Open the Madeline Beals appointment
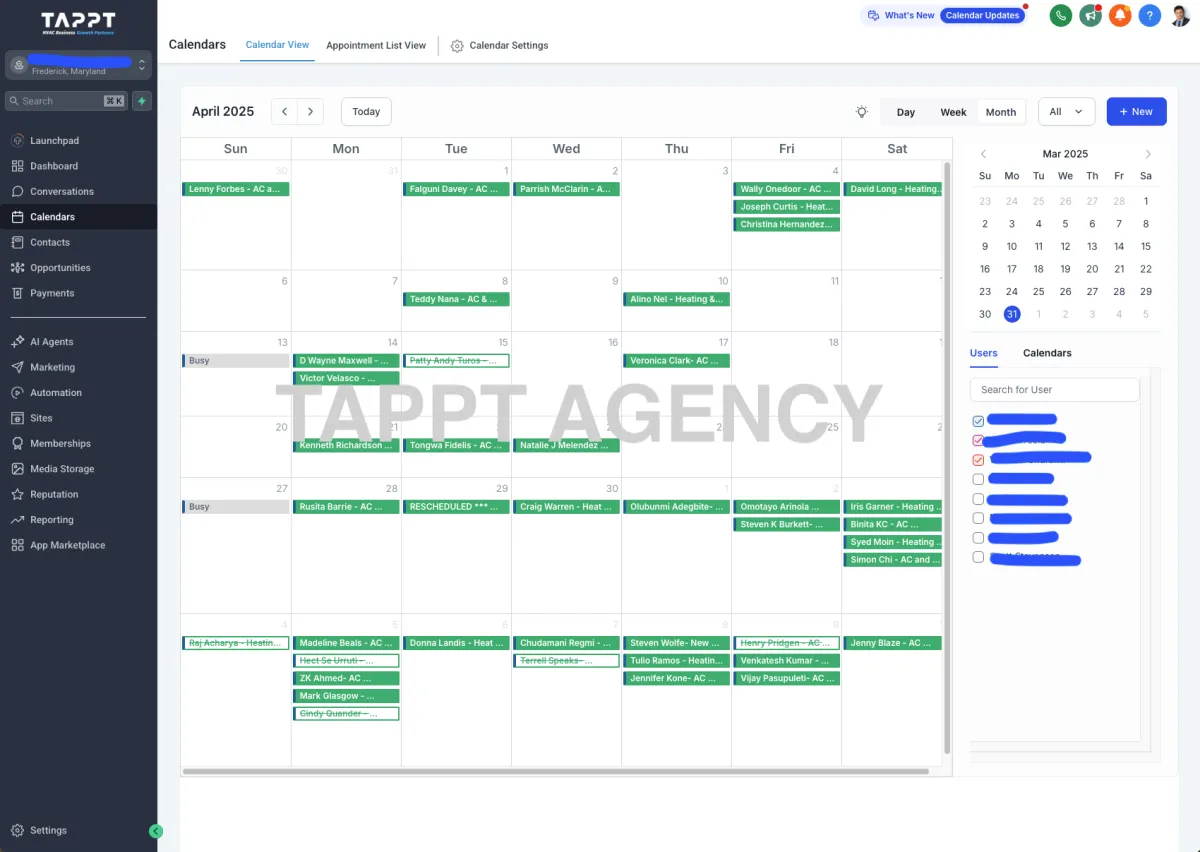This screenshot has height=852, width=1200. click(x=346, y=643)
